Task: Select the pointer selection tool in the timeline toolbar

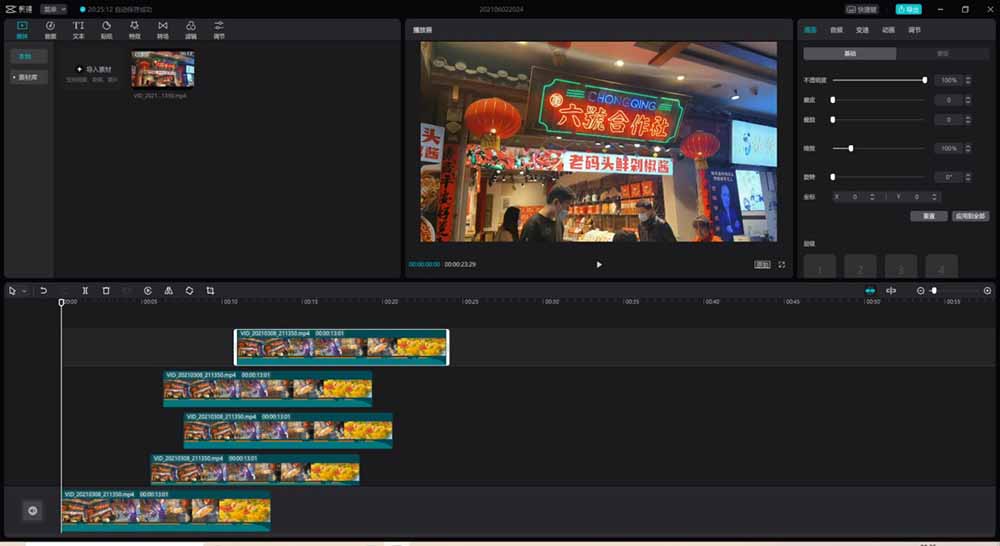Action: click(12, 291)
